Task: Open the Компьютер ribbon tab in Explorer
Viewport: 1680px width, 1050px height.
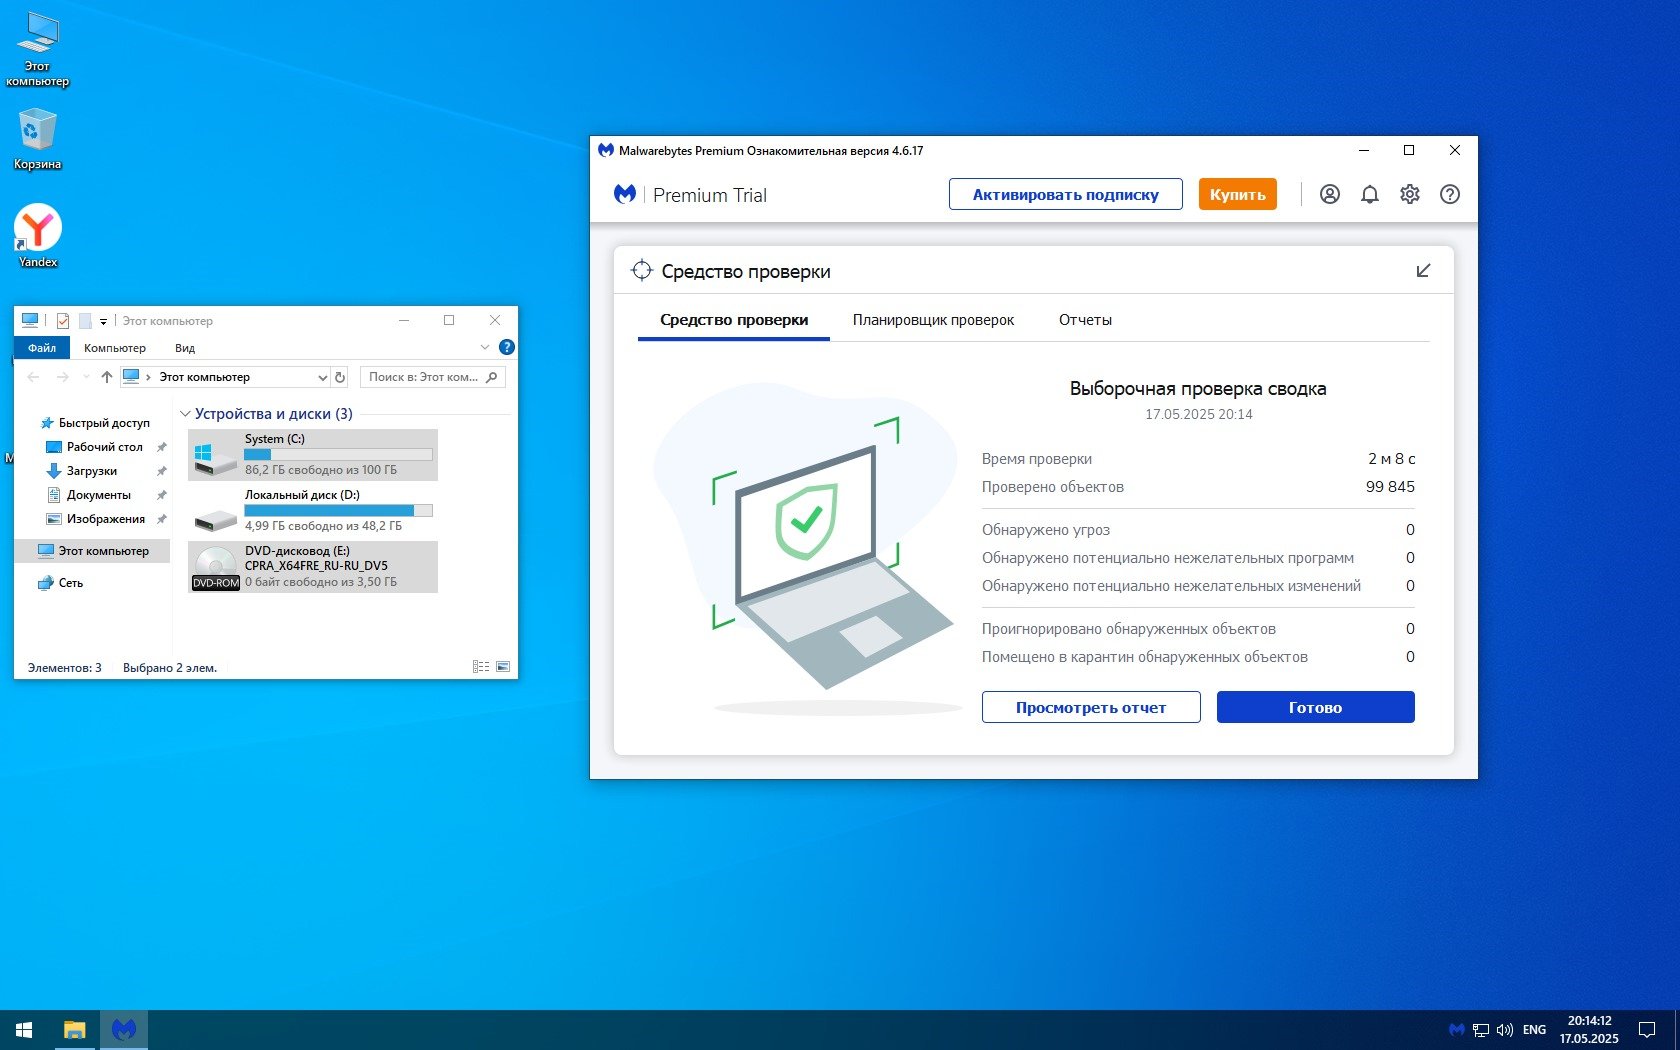Action: tap(115, 348)
